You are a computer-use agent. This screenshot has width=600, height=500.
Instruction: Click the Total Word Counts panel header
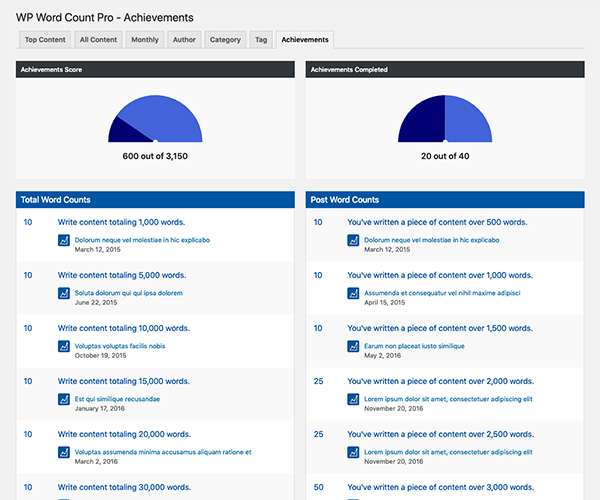click(155, 200)
